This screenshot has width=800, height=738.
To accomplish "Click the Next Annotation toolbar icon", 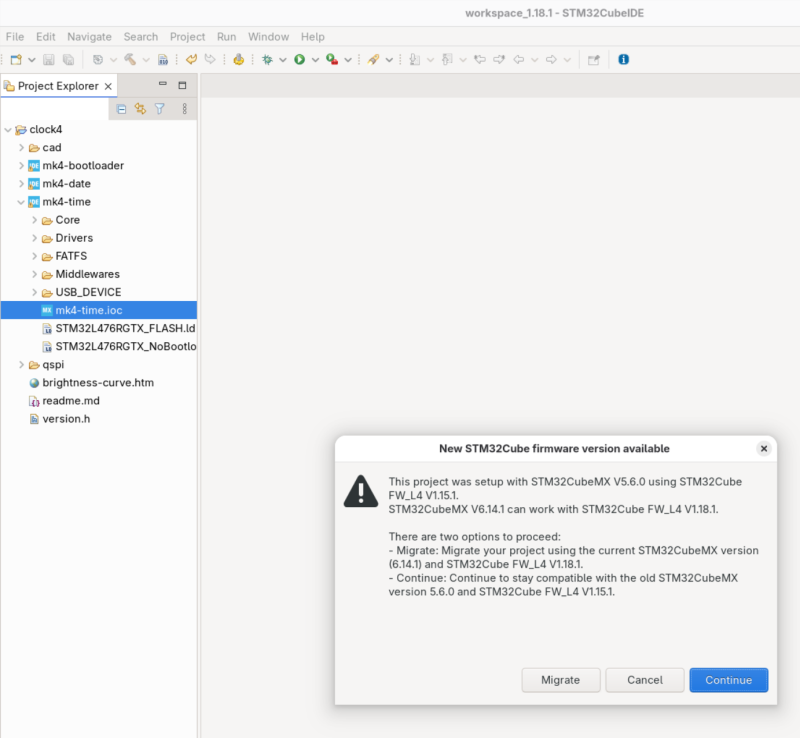I will point(415,60).
